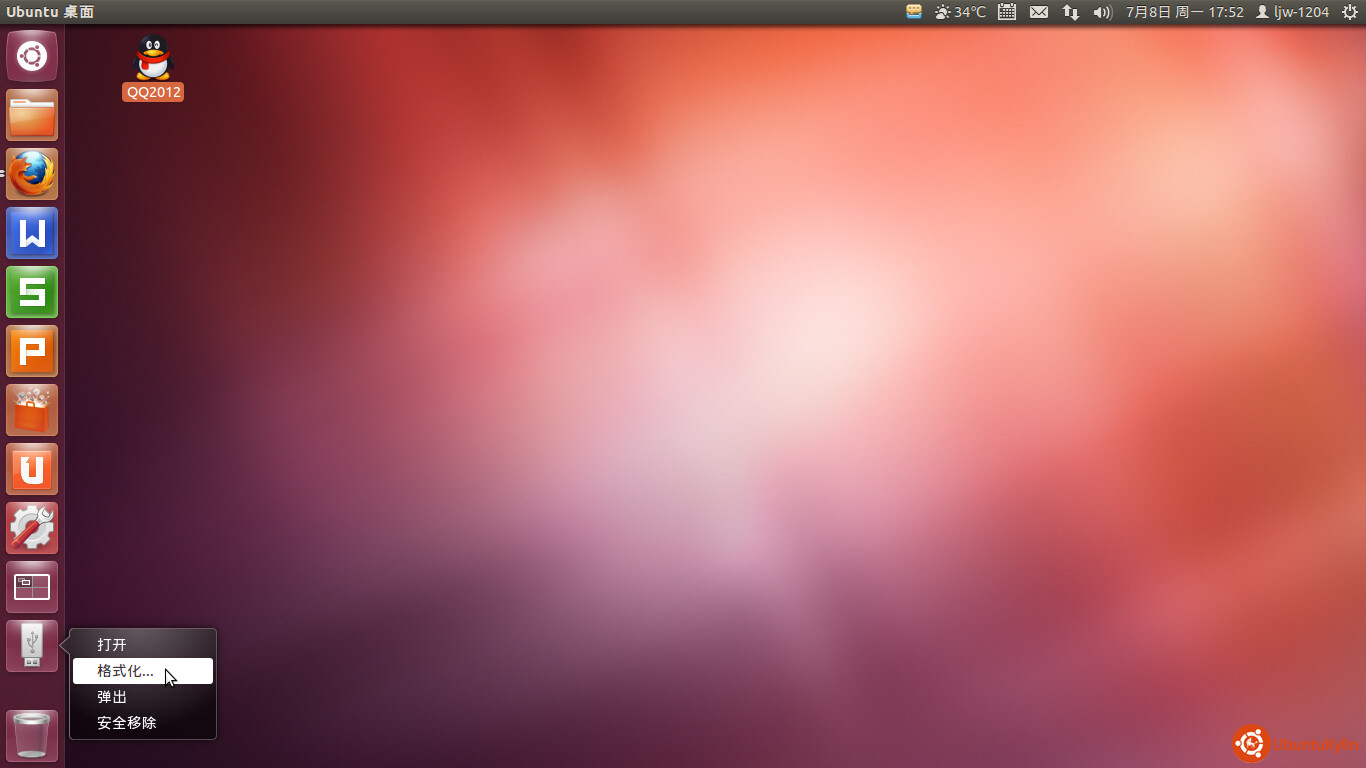Image resolution: width=1366 pixels, height=768 pixels.
Task: Select 打开 from the context menu
Action: coord(112,645)
